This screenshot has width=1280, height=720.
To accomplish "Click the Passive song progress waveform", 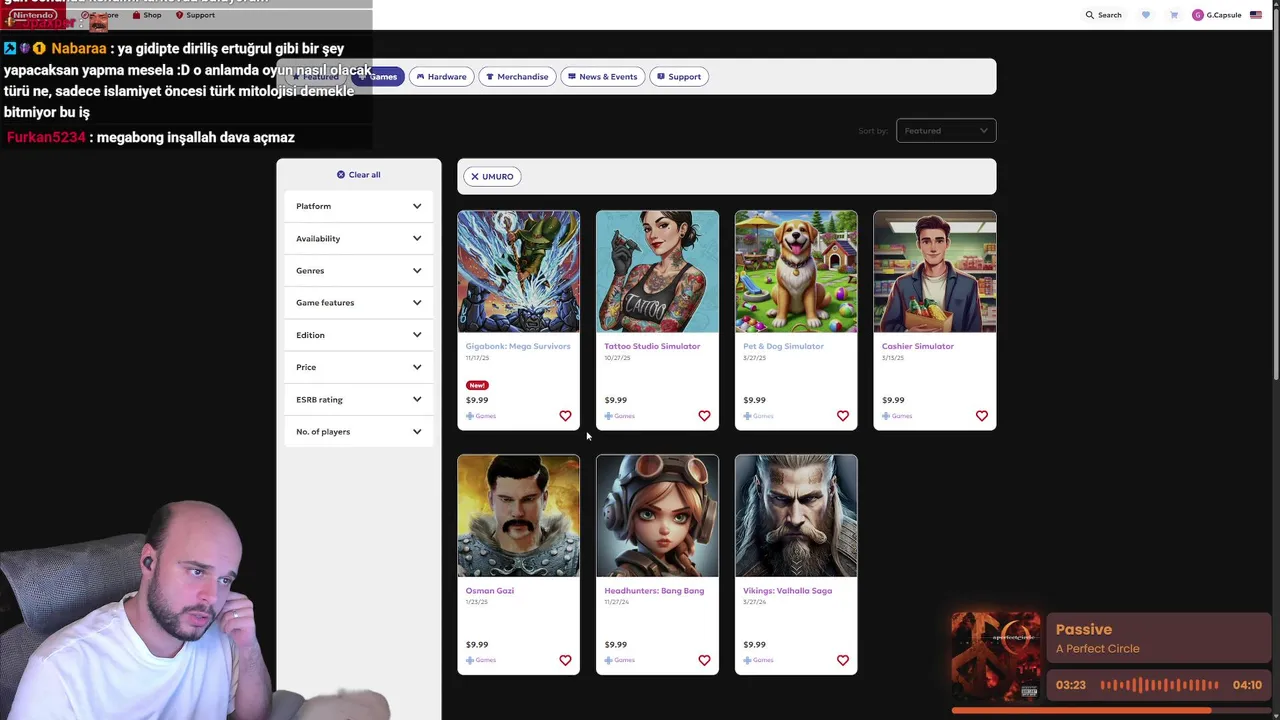I will click(1159, 685).
